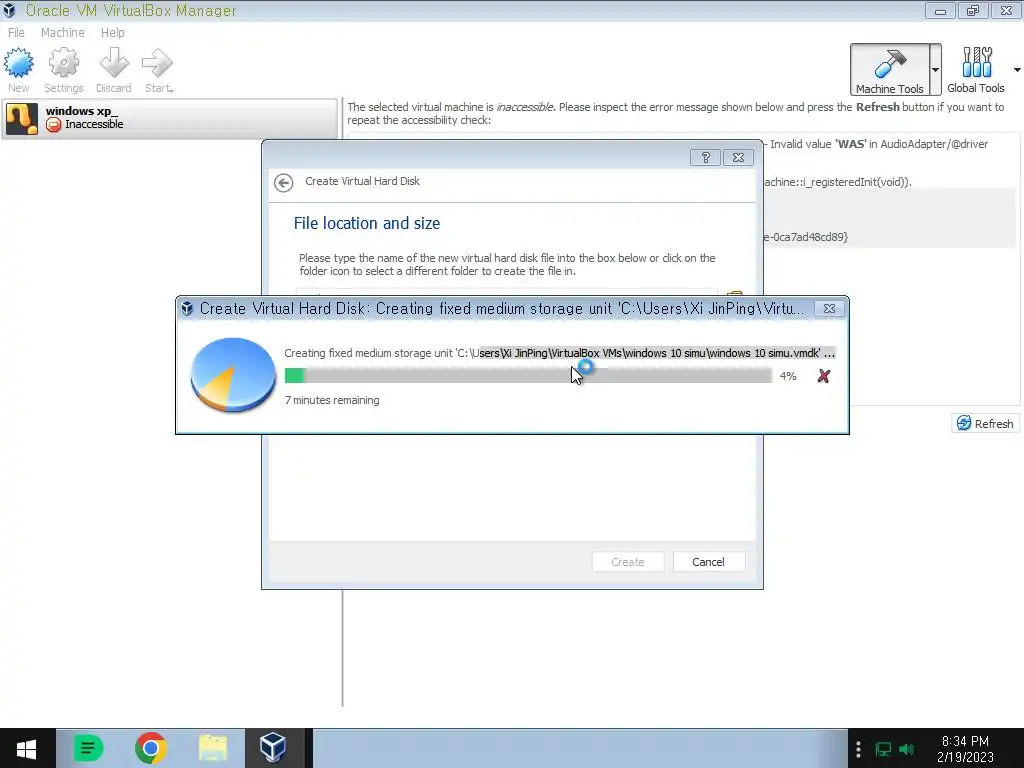Click the wizard help question mark button
The height and width of the screenshot is (768, 1024).
click(705, 157)
